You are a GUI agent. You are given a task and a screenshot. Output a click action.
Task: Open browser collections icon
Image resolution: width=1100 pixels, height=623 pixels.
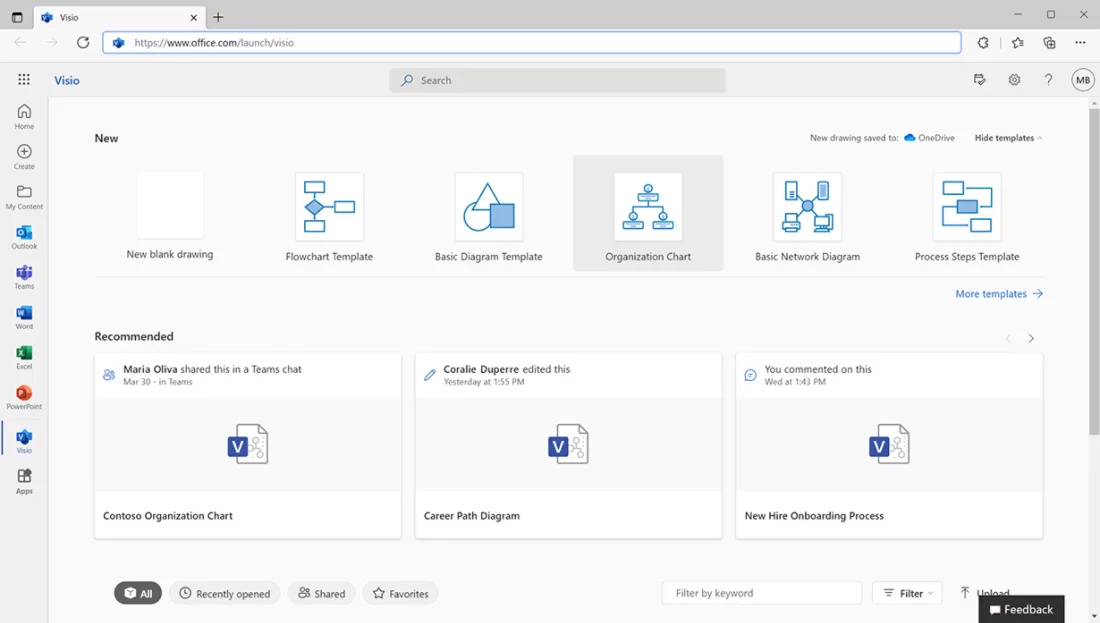(x=1049, y=43)
